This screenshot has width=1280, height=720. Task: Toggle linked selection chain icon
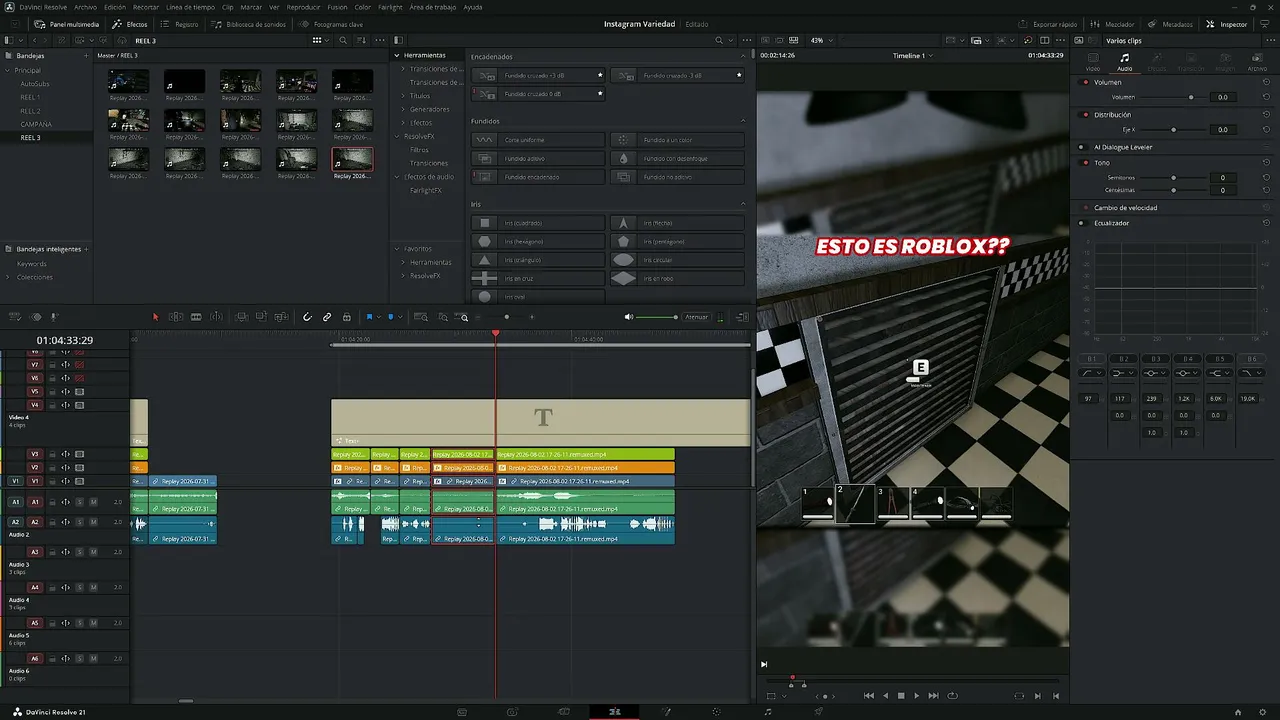tap(327, 317)
